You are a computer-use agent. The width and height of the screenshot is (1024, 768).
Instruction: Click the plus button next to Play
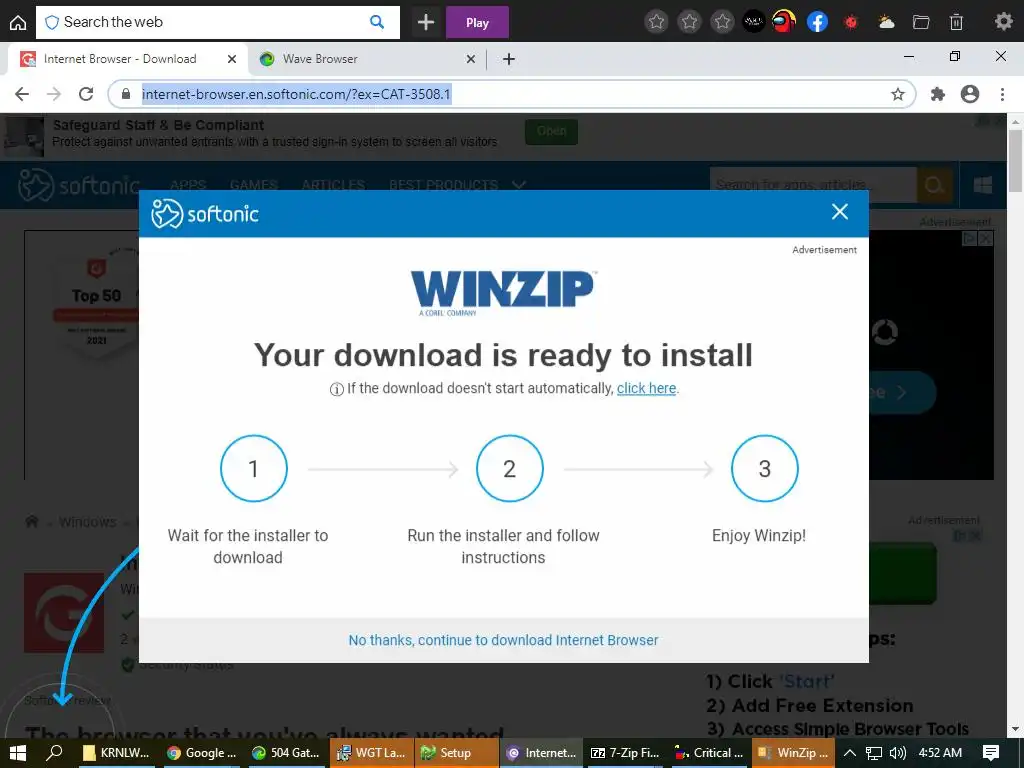(426, 22)
